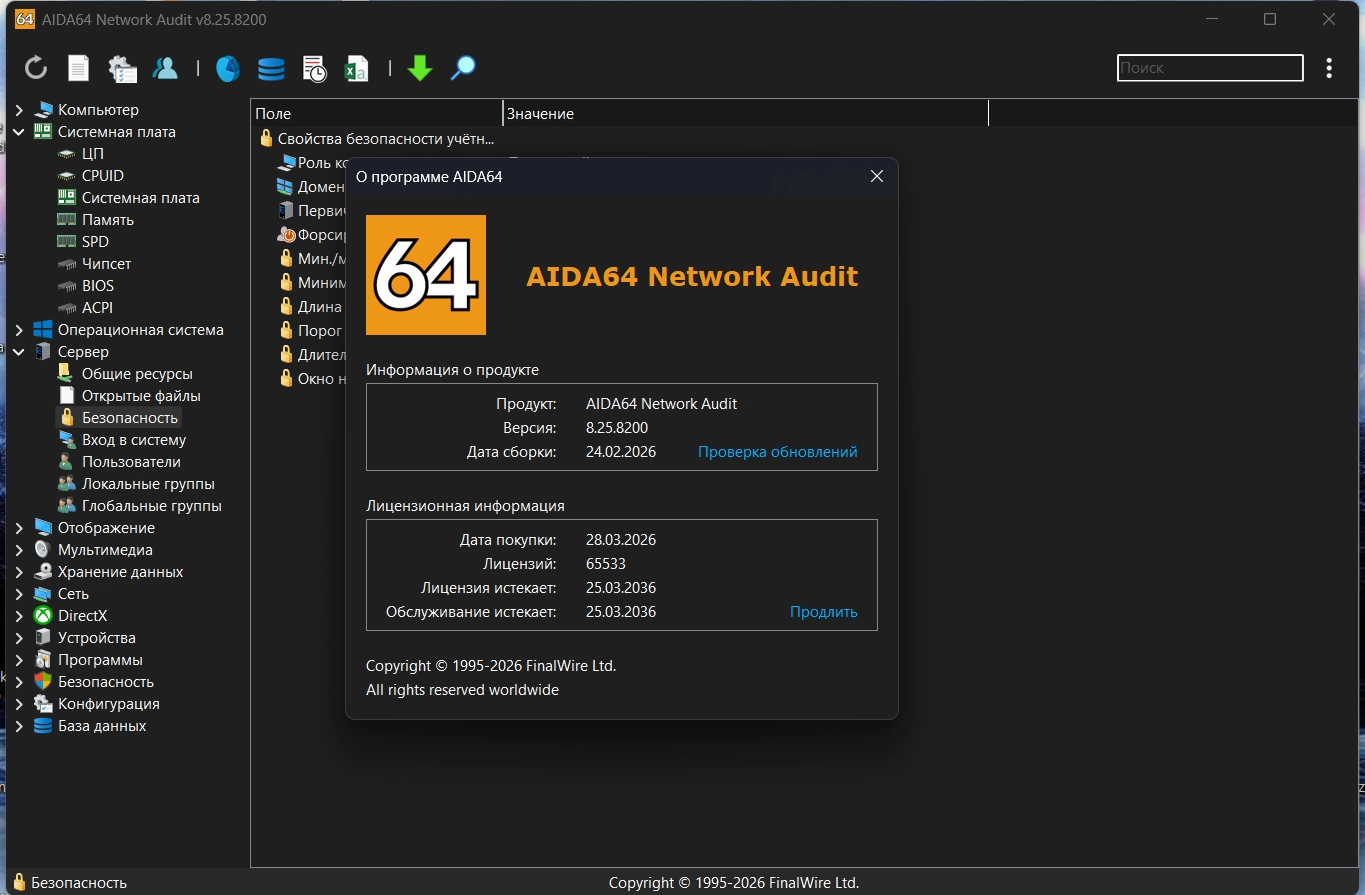The width and height of the screenshot is (1365, 895).
Task: Click the Поиск search input field
Action: (1209, 68)
